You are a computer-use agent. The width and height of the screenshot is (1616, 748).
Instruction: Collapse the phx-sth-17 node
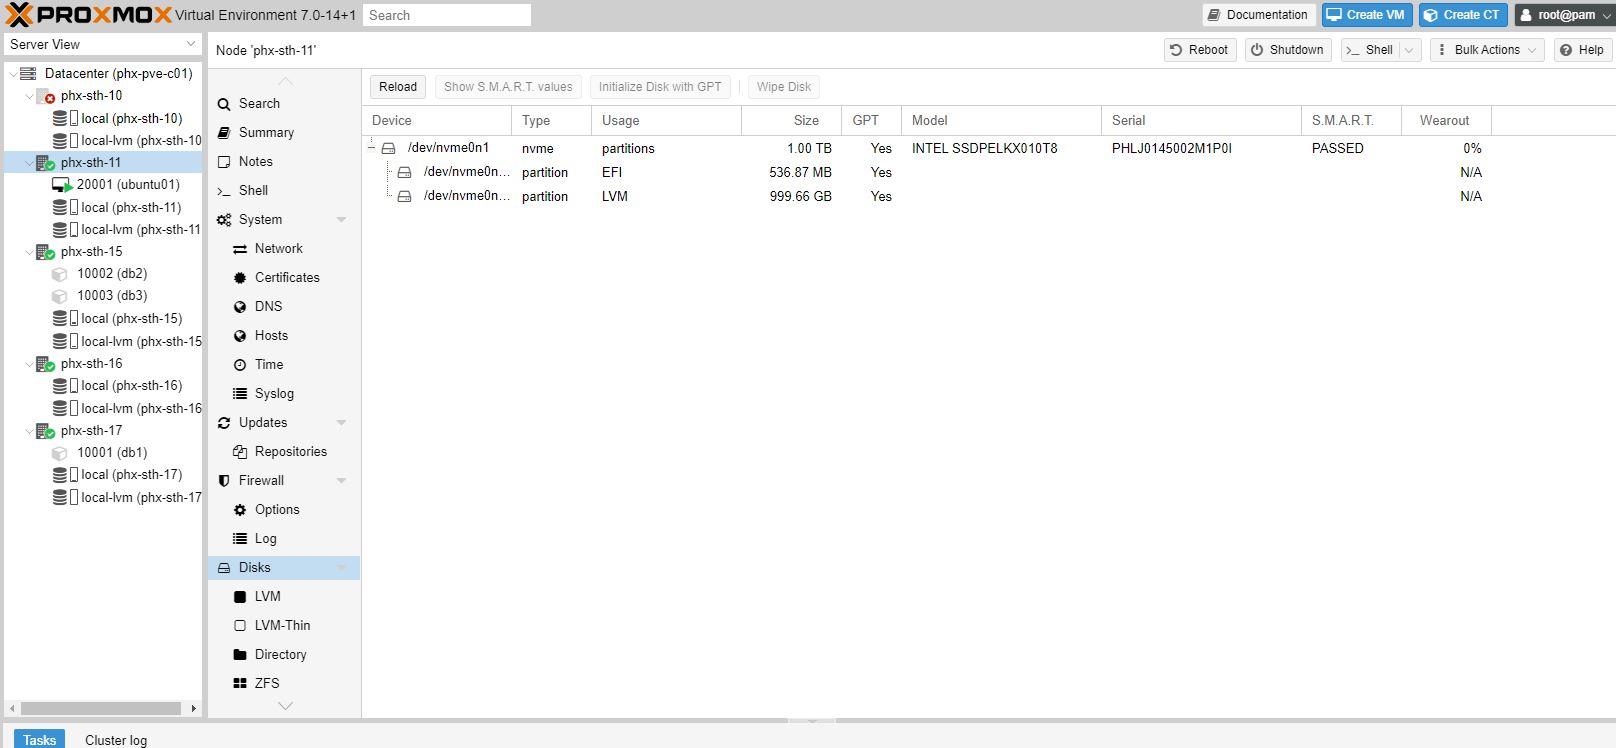(x=29, y=431)
